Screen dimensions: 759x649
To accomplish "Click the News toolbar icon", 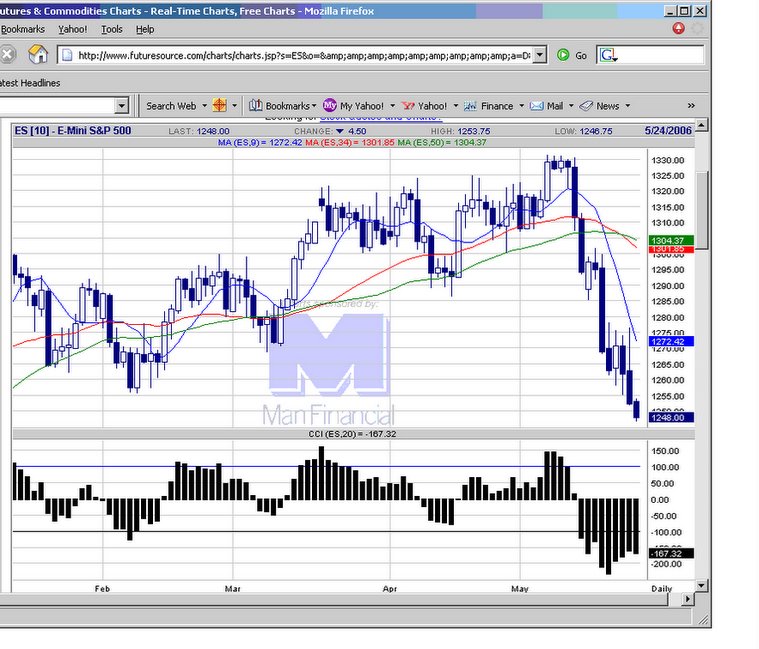I will pos(586,106).
